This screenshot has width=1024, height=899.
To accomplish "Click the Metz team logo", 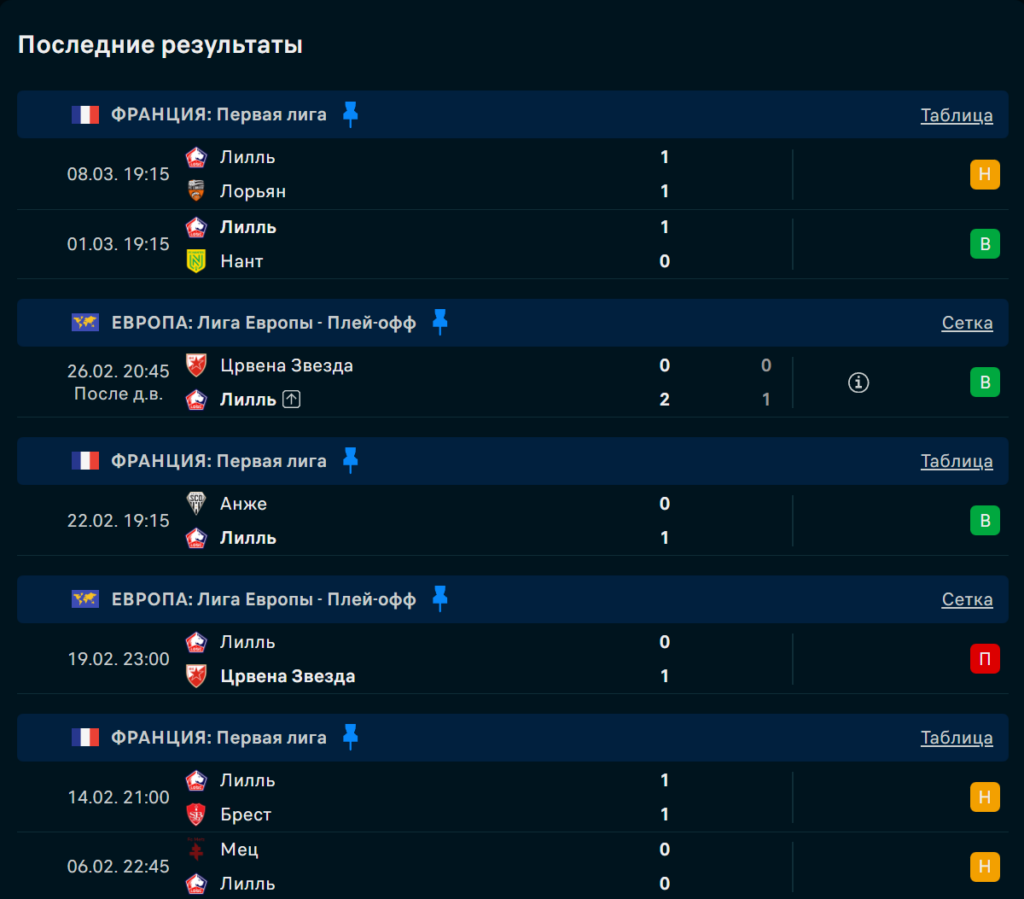I will pos(196,850).
